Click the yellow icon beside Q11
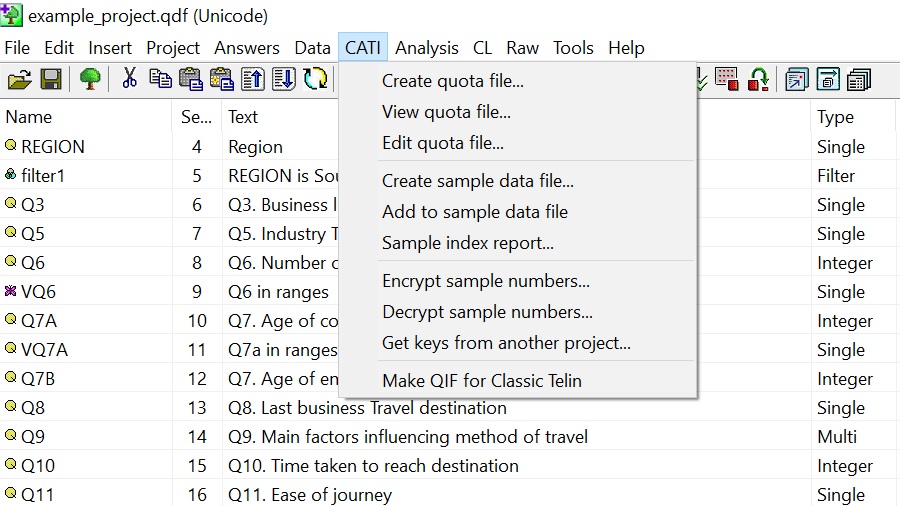Screen dimensions: 900x506 [x=10, y=493]
